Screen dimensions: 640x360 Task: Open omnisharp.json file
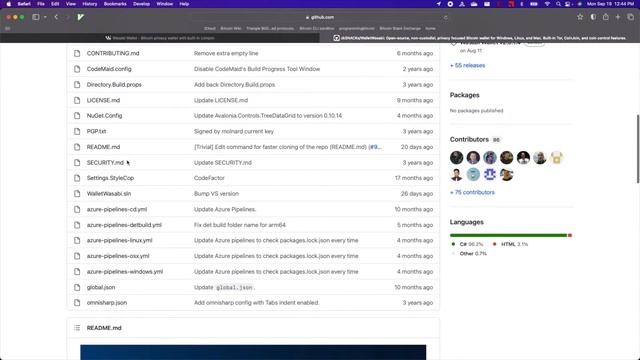107,303
